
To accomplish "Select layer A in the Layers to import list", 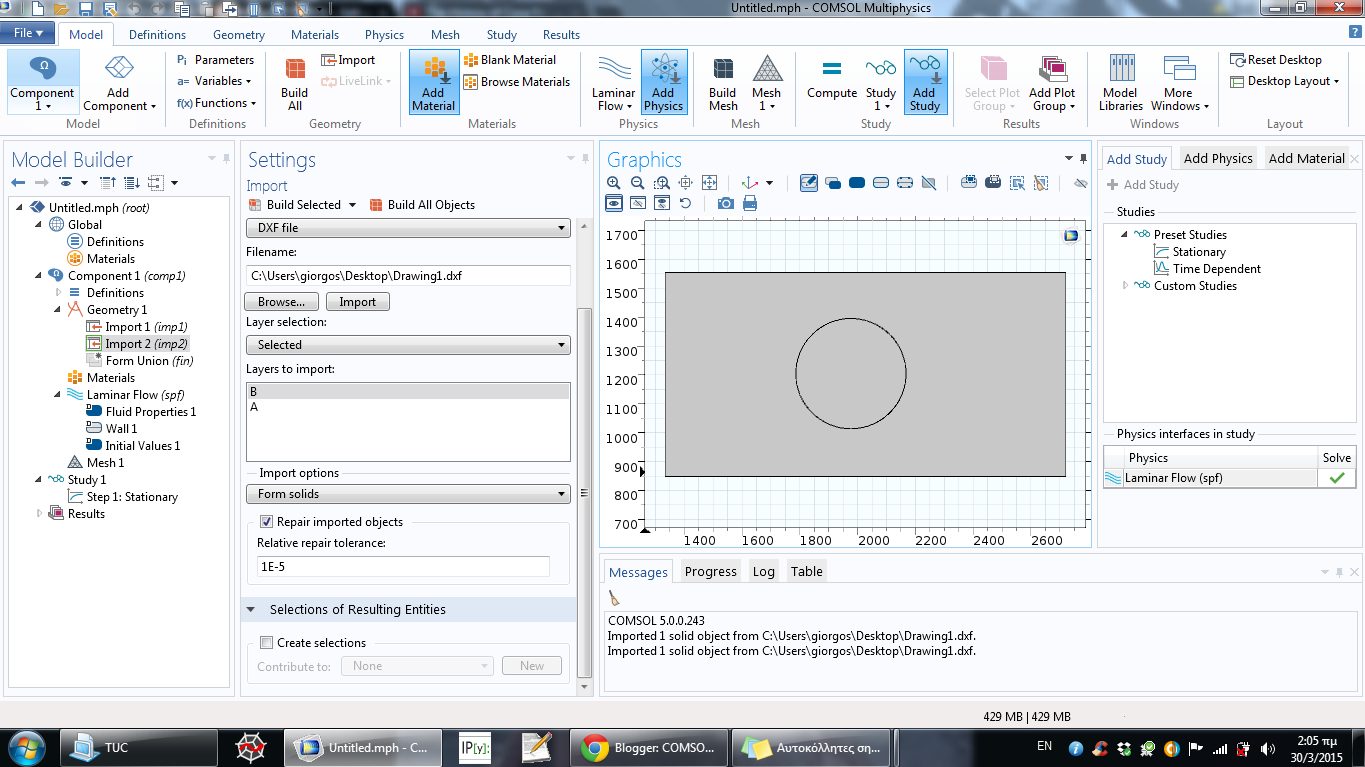I will tap(255, 407).
